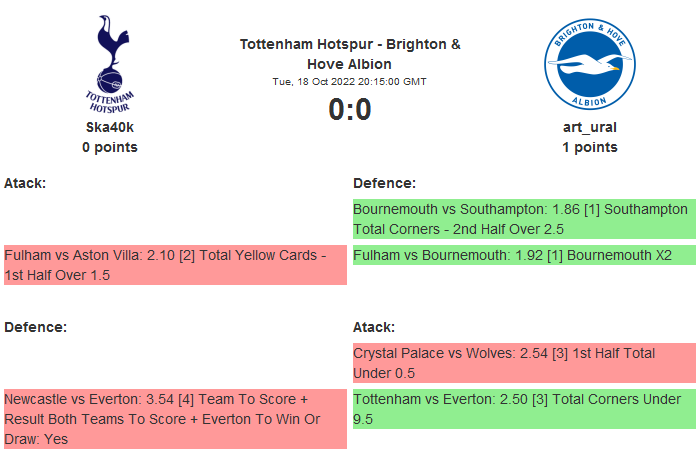Open the Tottenham vs Everton corners bet
The width and height of the screenshot is (700, 460).
pos(524,409)
